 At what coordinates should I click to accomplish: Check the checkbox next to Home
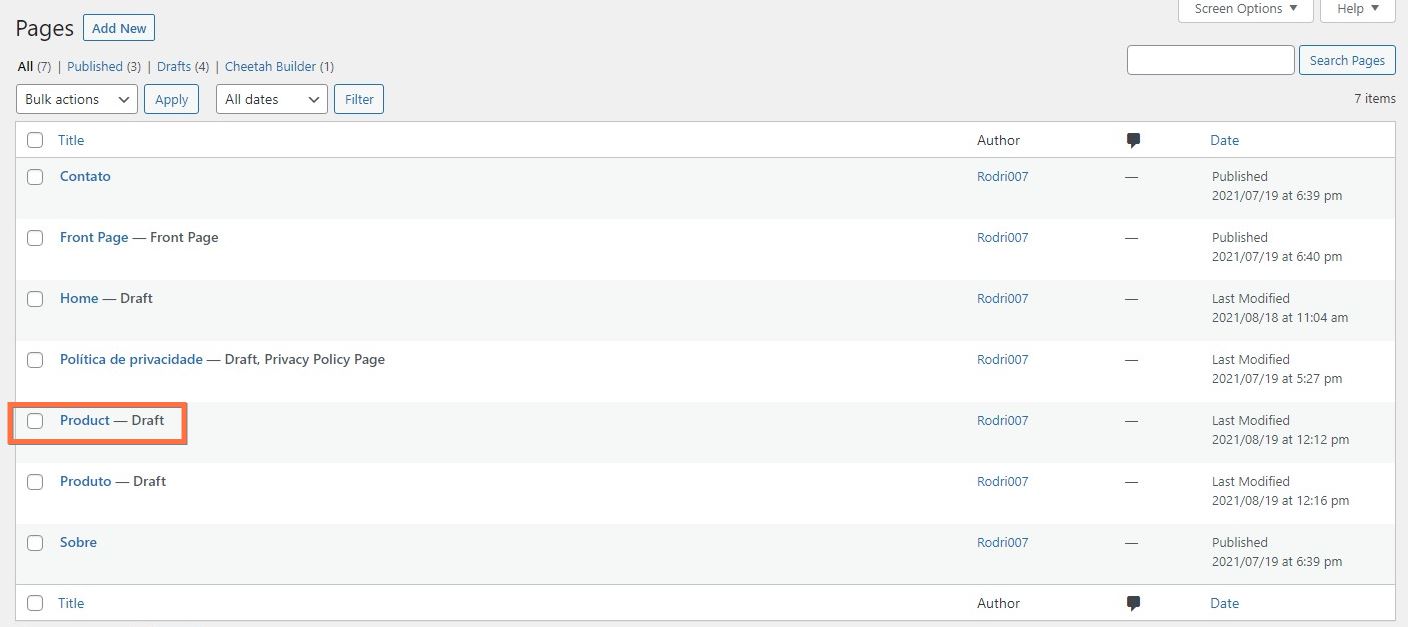point(35,298)
